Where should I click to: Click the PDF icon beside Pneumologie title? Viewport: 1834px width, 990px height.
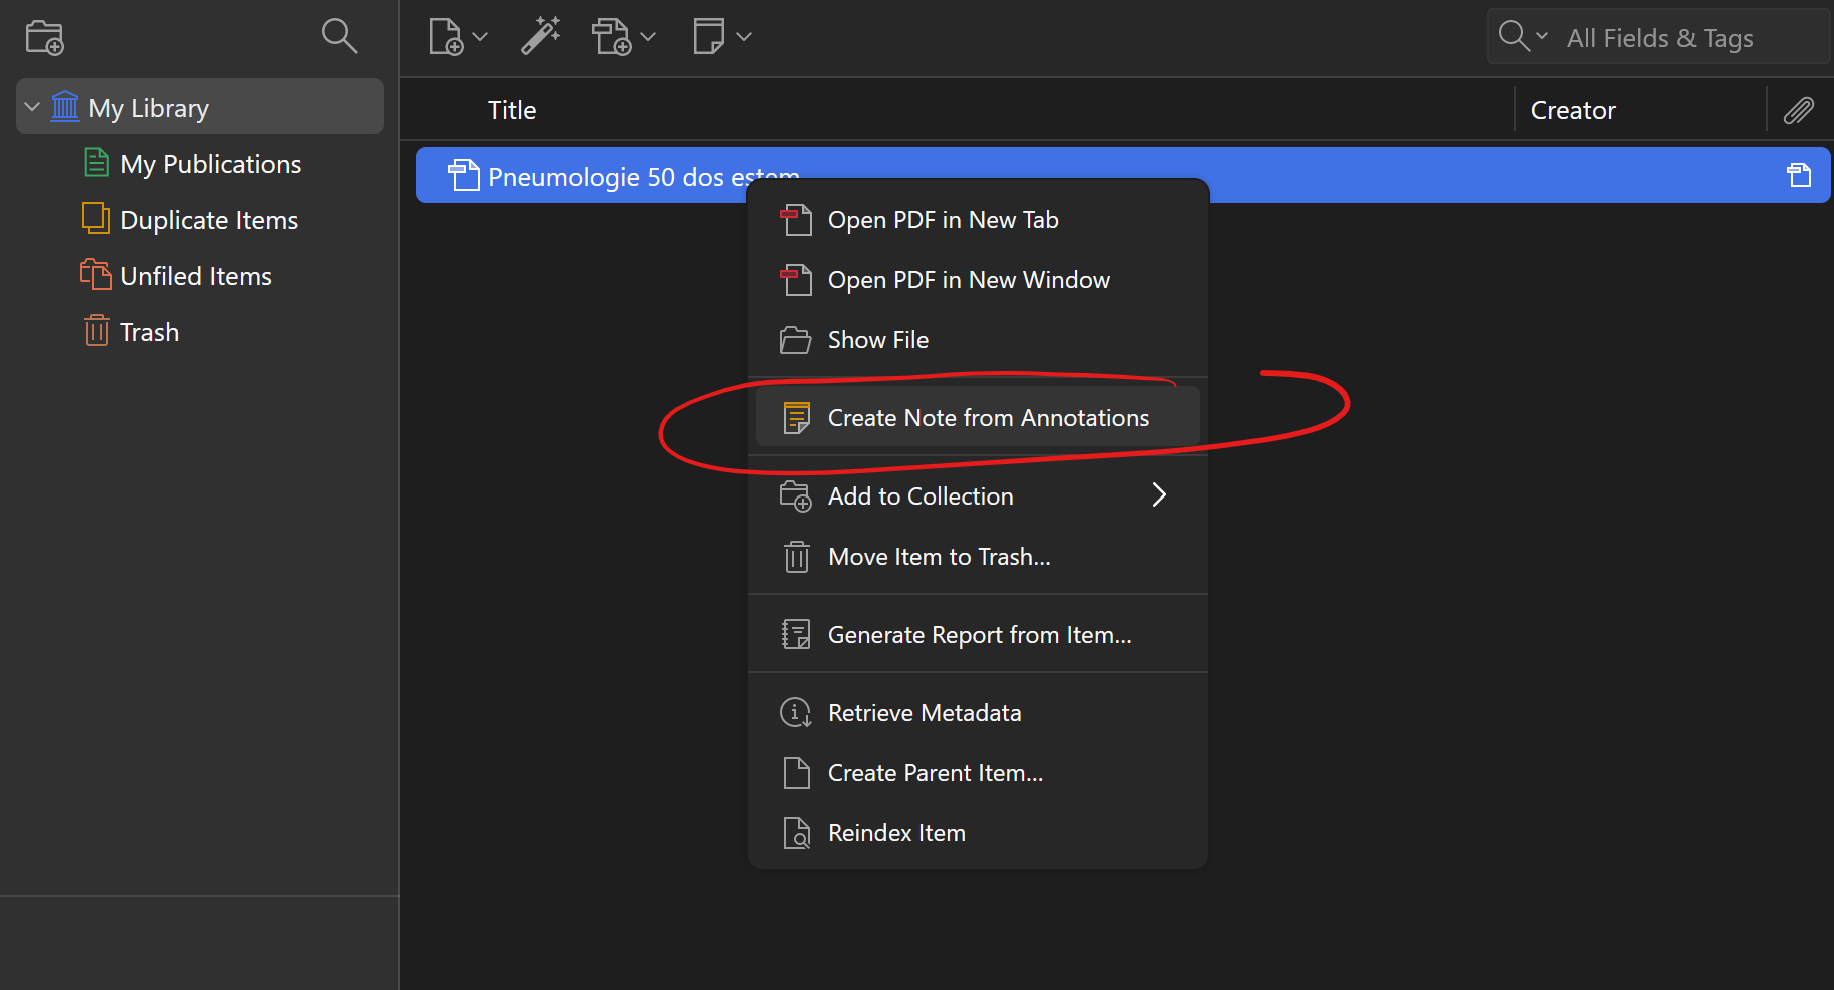[463, 175]
